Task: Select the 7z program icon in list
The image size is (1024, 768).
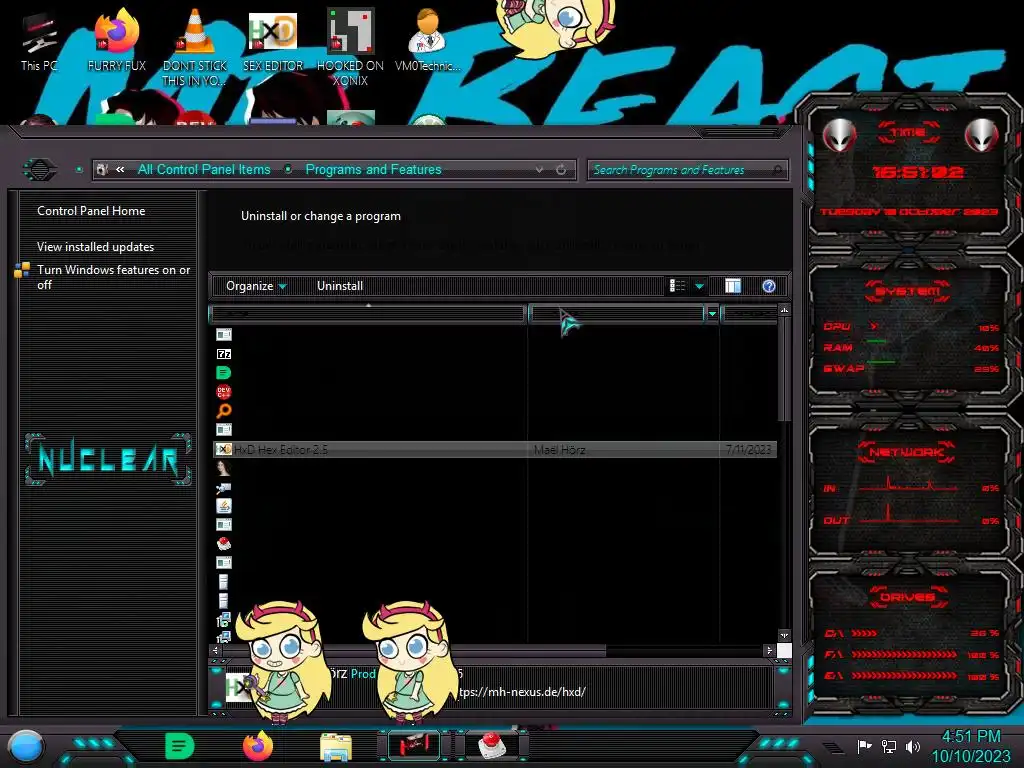Action: (x=223, y=354)
